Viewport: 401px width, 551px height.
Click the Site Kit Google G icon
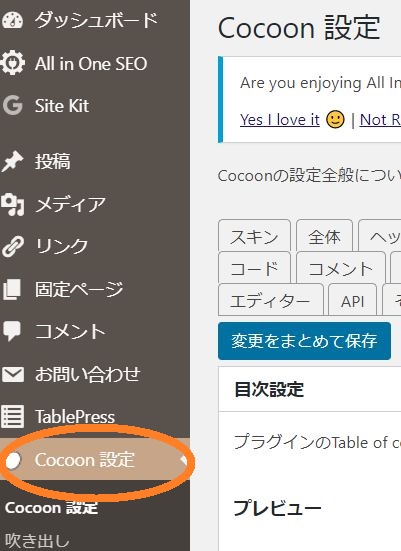pos(13,105)
